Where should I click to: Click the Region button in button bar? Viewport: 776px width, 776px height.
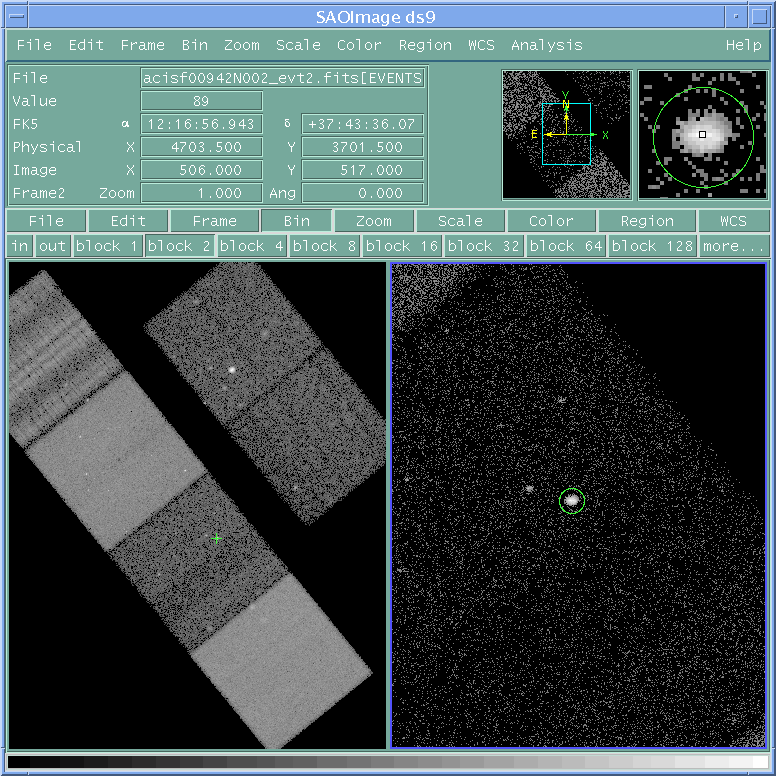point(647,221)
